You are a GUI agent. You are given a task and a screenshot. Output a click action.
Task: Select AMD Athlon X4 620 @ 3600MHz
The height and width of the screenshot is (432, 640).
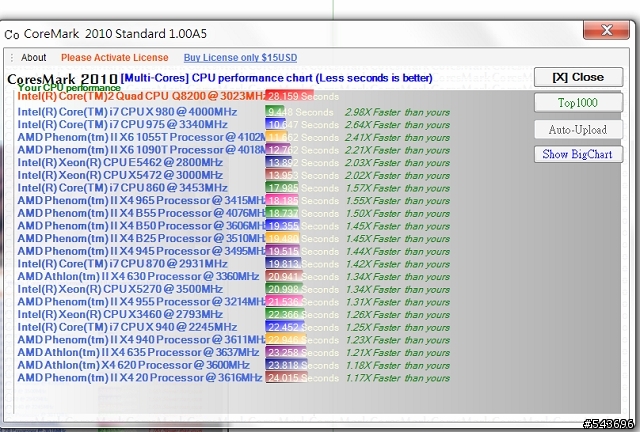coord(133,365)
